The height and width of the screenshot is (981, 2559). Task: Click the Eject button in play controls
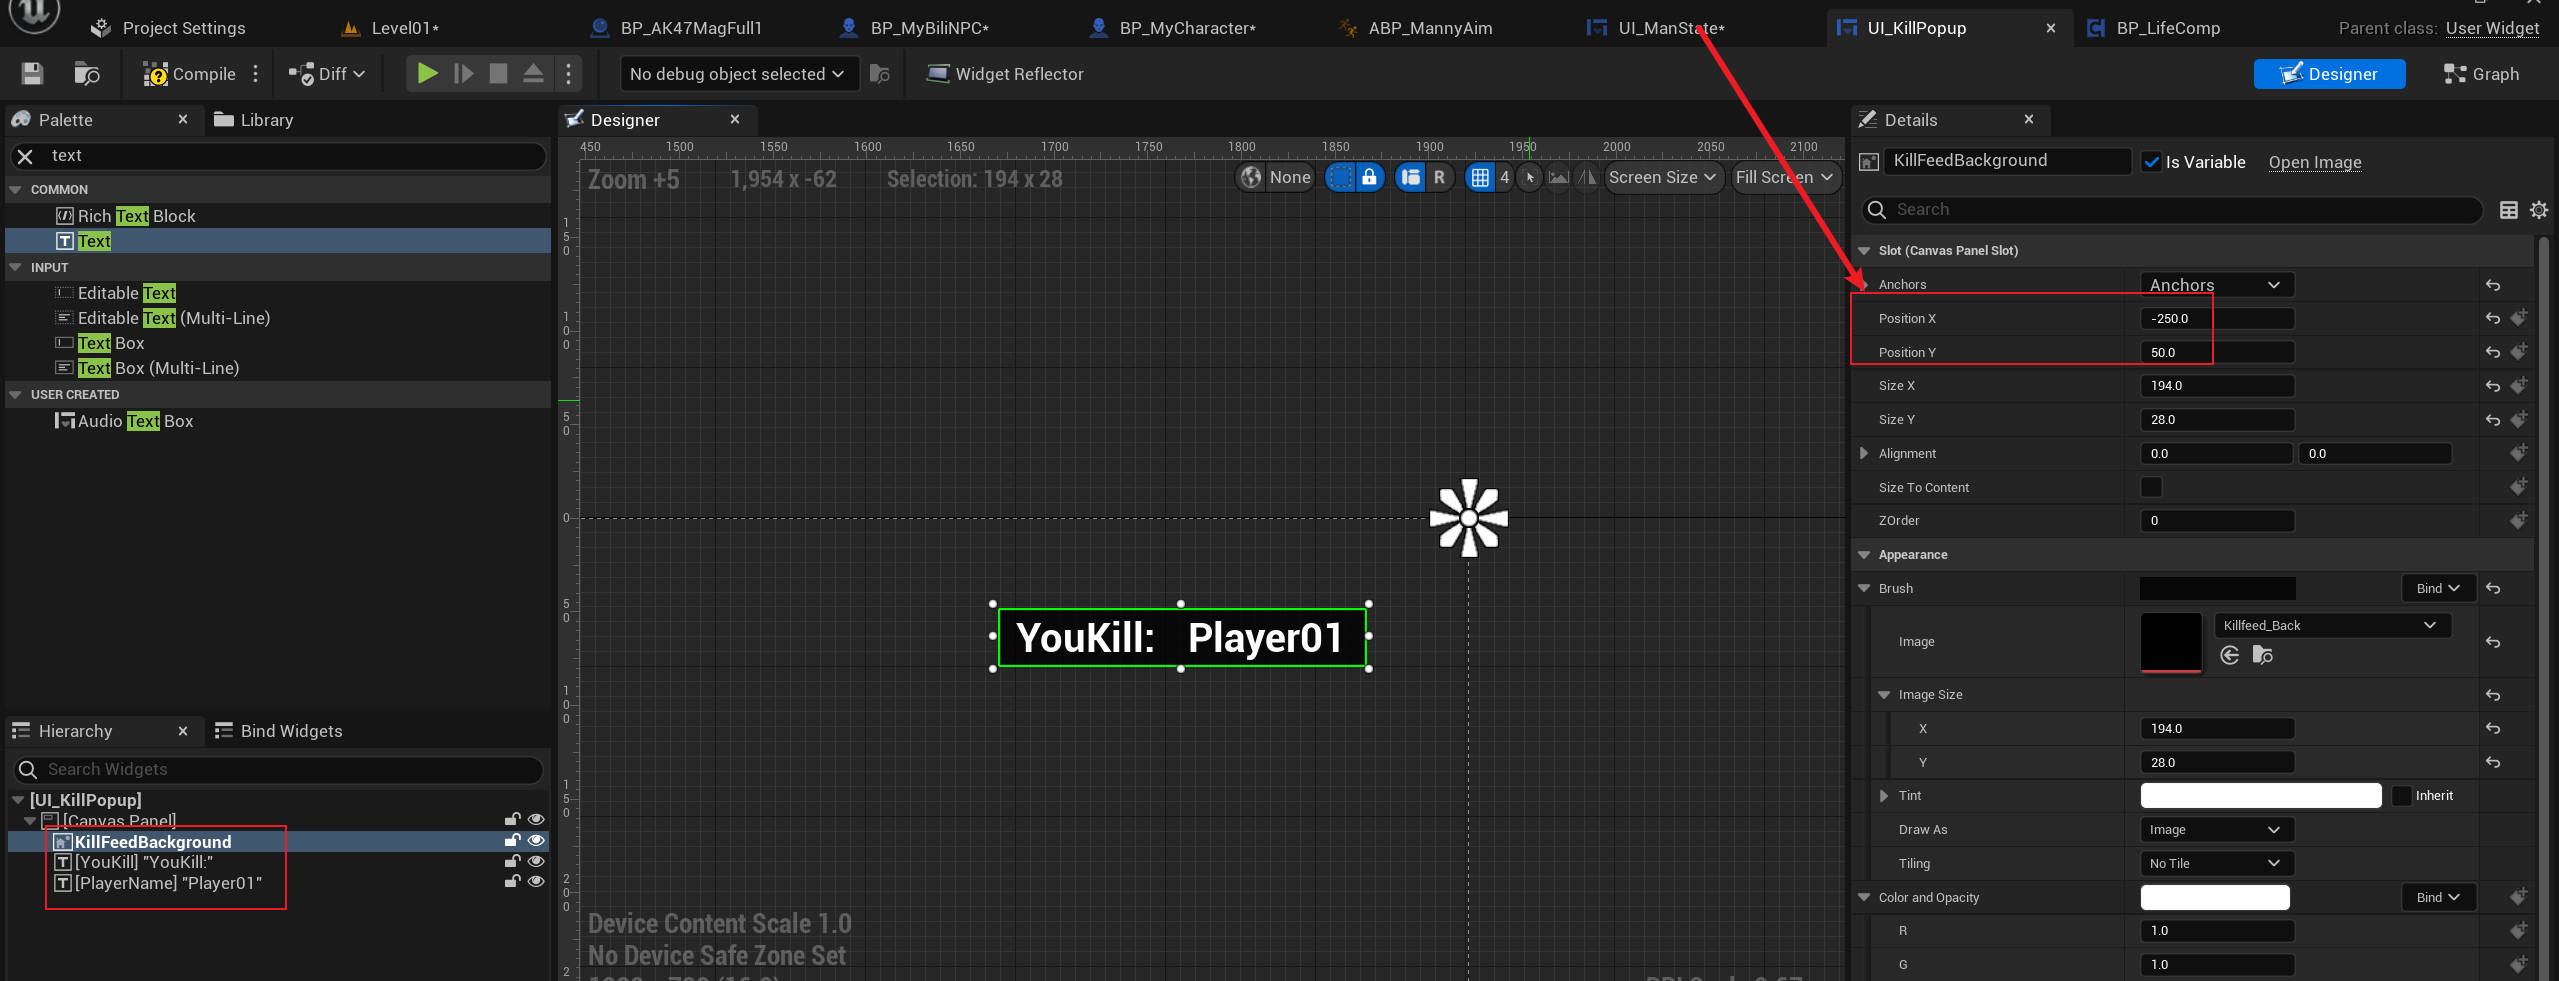[x=534, y=73]
